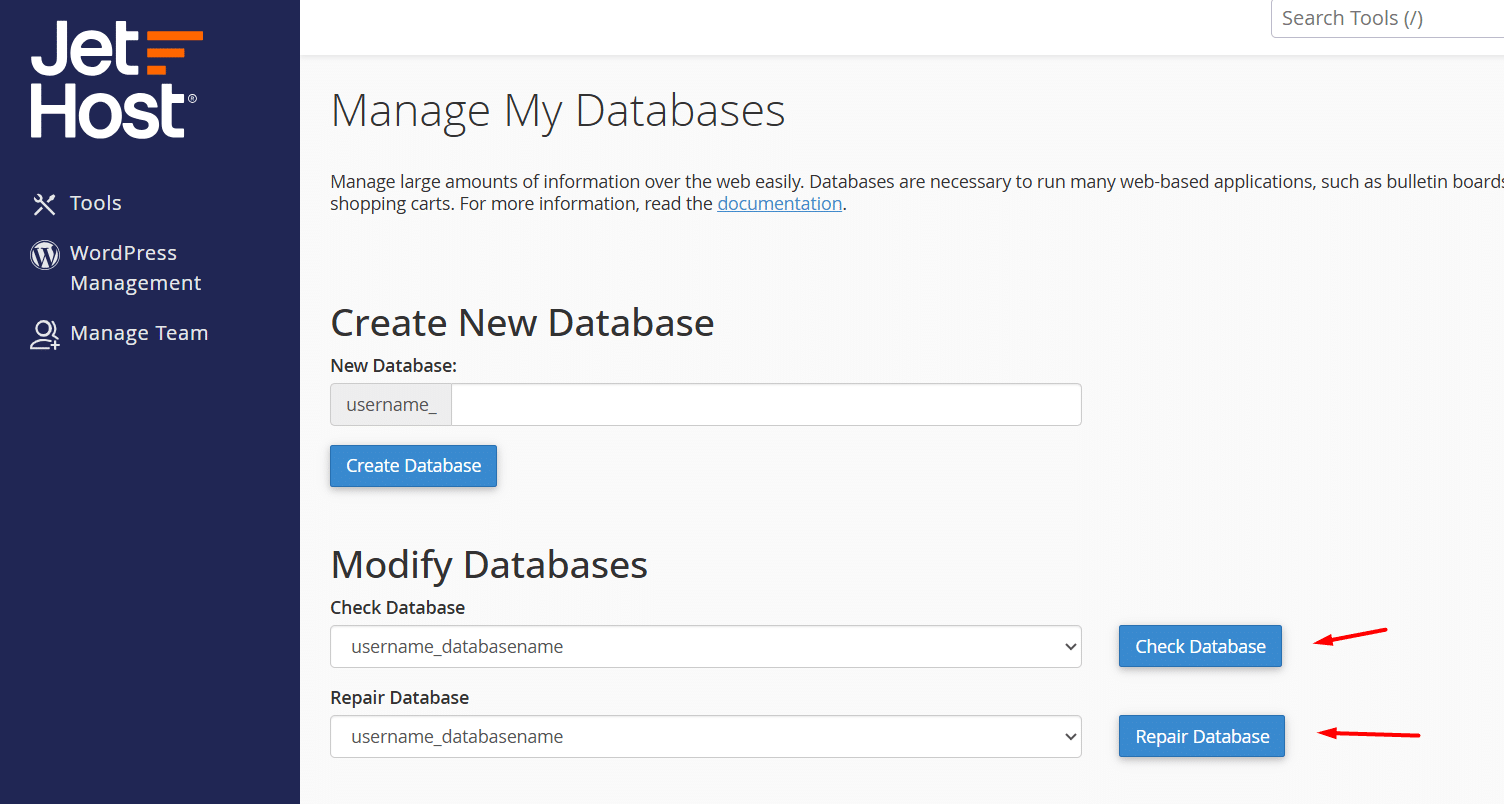The image size is (1504, 804).
Task: Open WordPress Management in the sidebar
Action: (136, 268)
